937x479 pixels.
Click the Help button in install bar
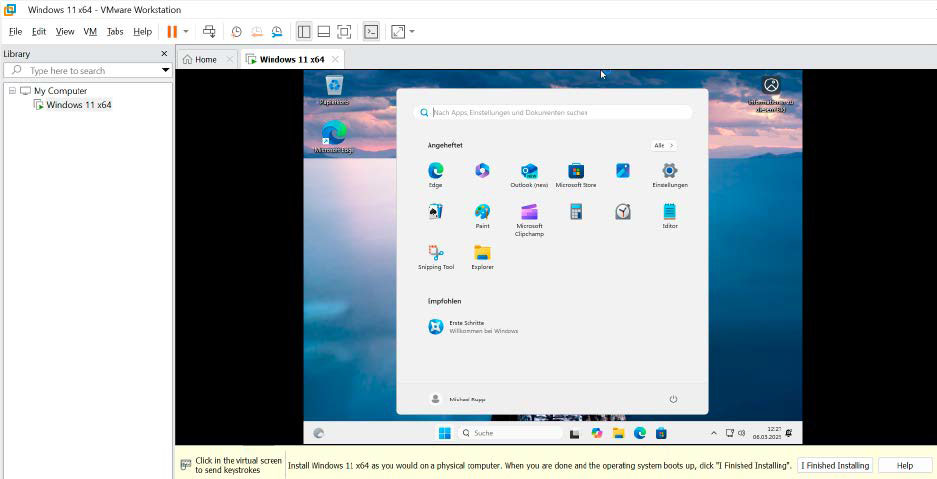pos(905,466)
